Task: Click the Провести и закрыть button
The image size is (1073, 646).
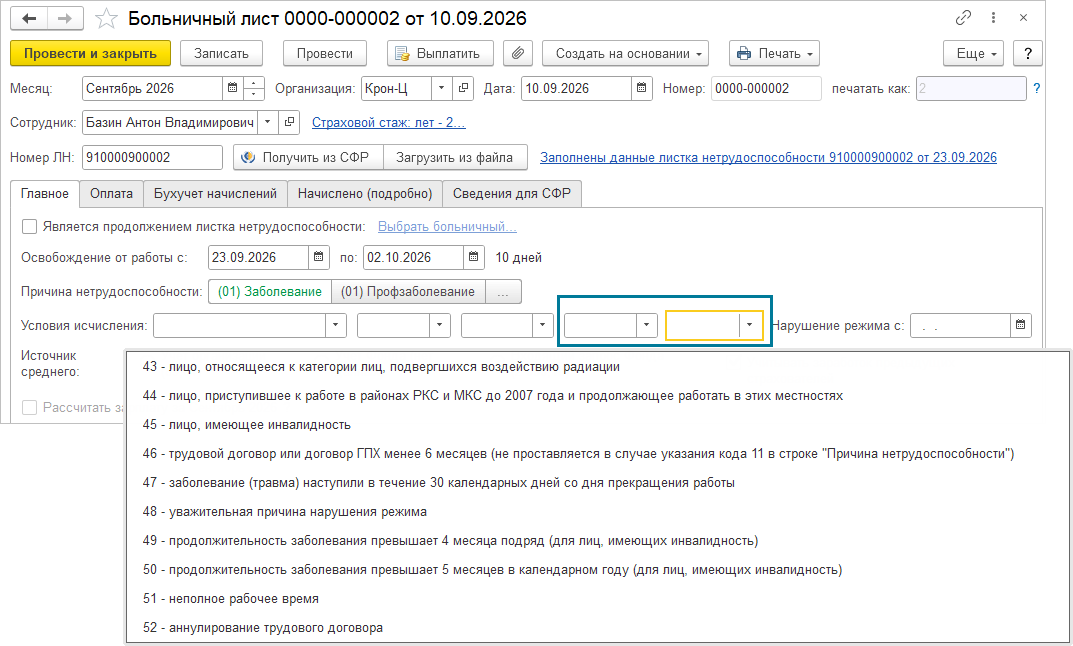Action: 90,53
